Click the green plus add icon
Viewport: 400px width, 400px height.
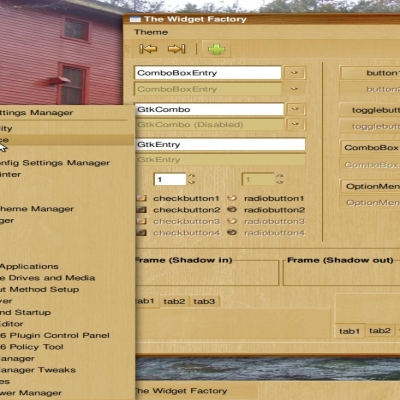click(216, 49)
